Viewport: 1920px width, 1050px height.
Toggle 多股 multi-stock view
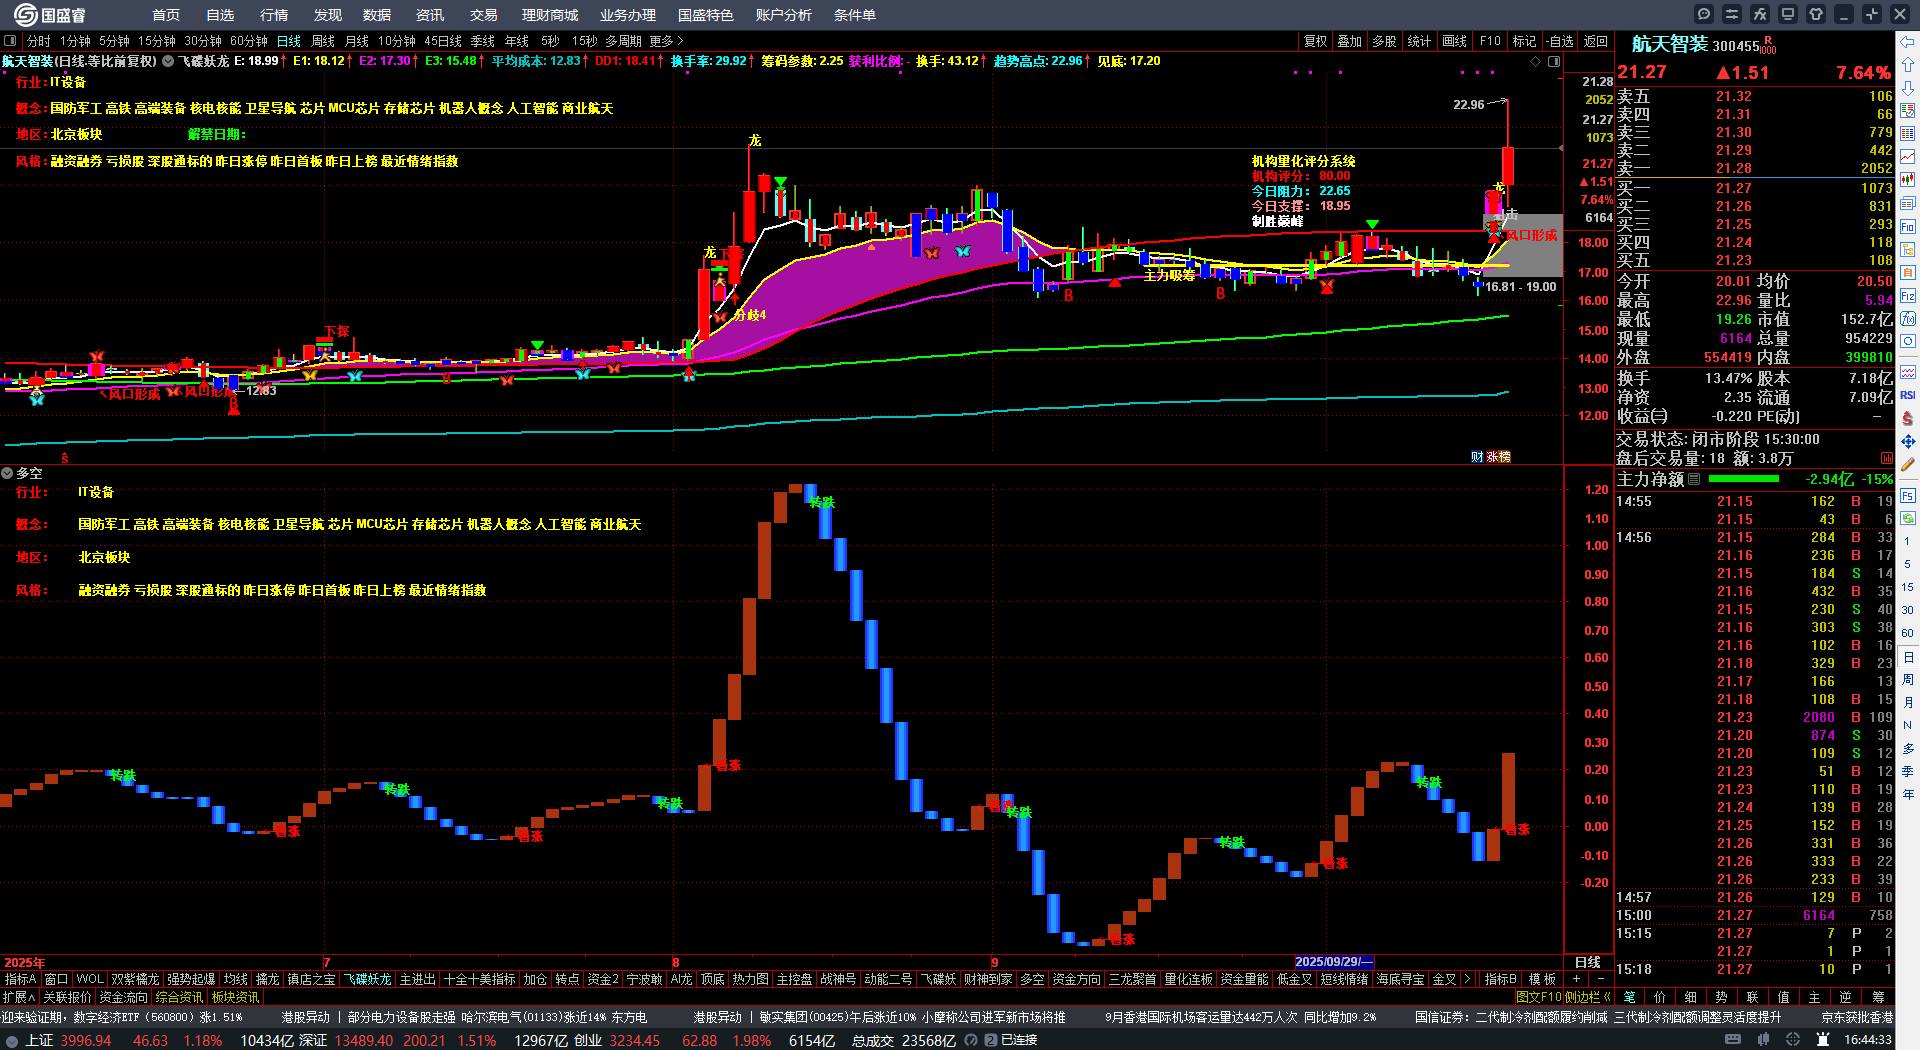[1384, 41]
